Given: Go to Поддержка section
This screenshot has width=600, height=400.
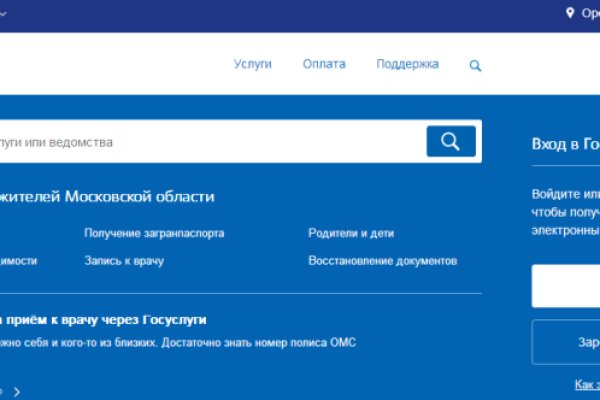Looking at the screenshot, I should [407, 64].
